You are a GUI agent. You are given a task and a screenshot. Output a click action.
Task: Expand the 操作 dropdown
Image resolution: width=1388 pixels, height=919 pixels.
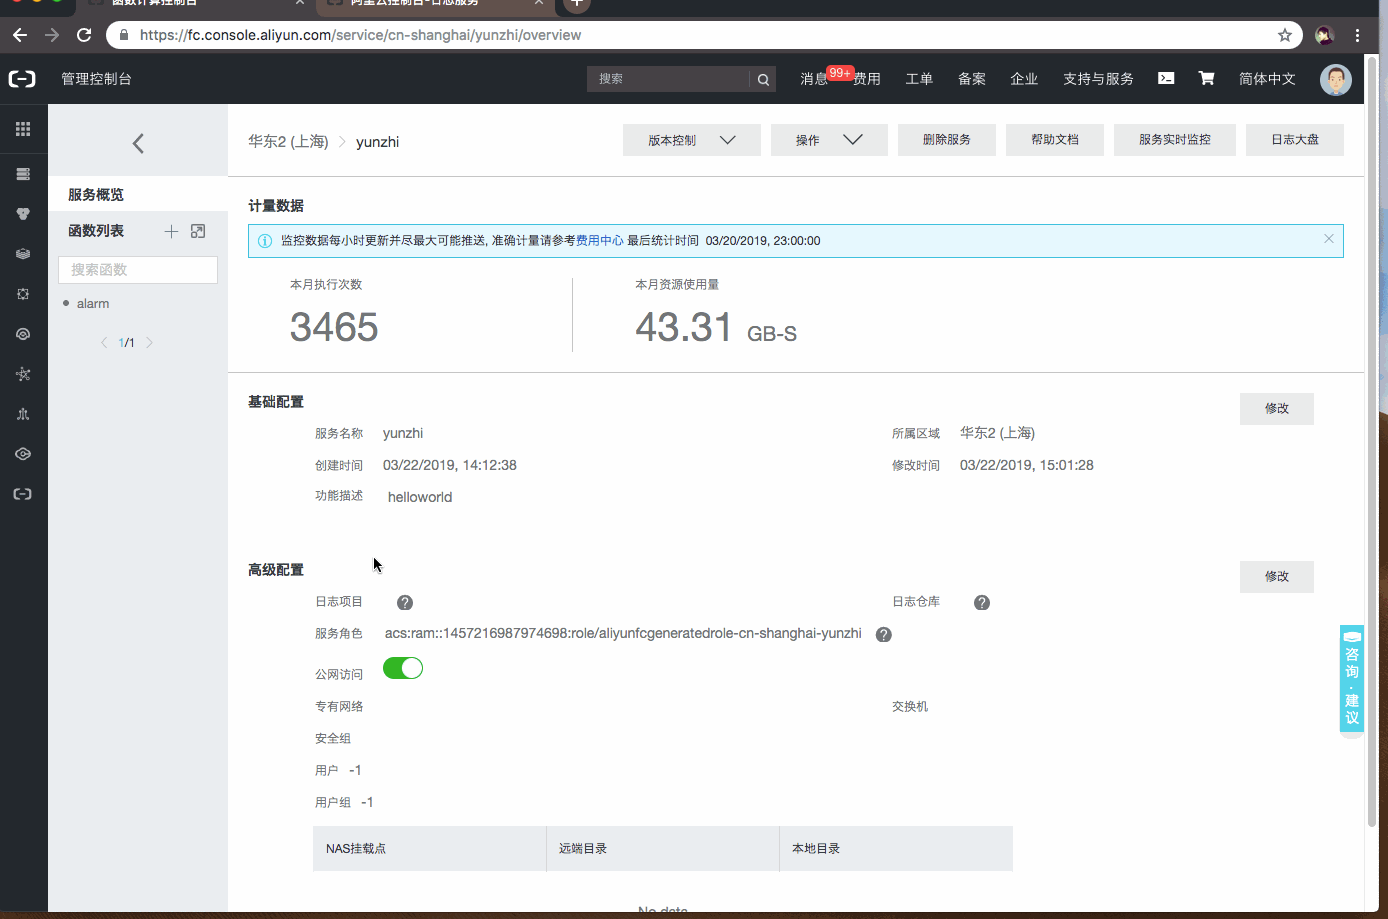829,140
